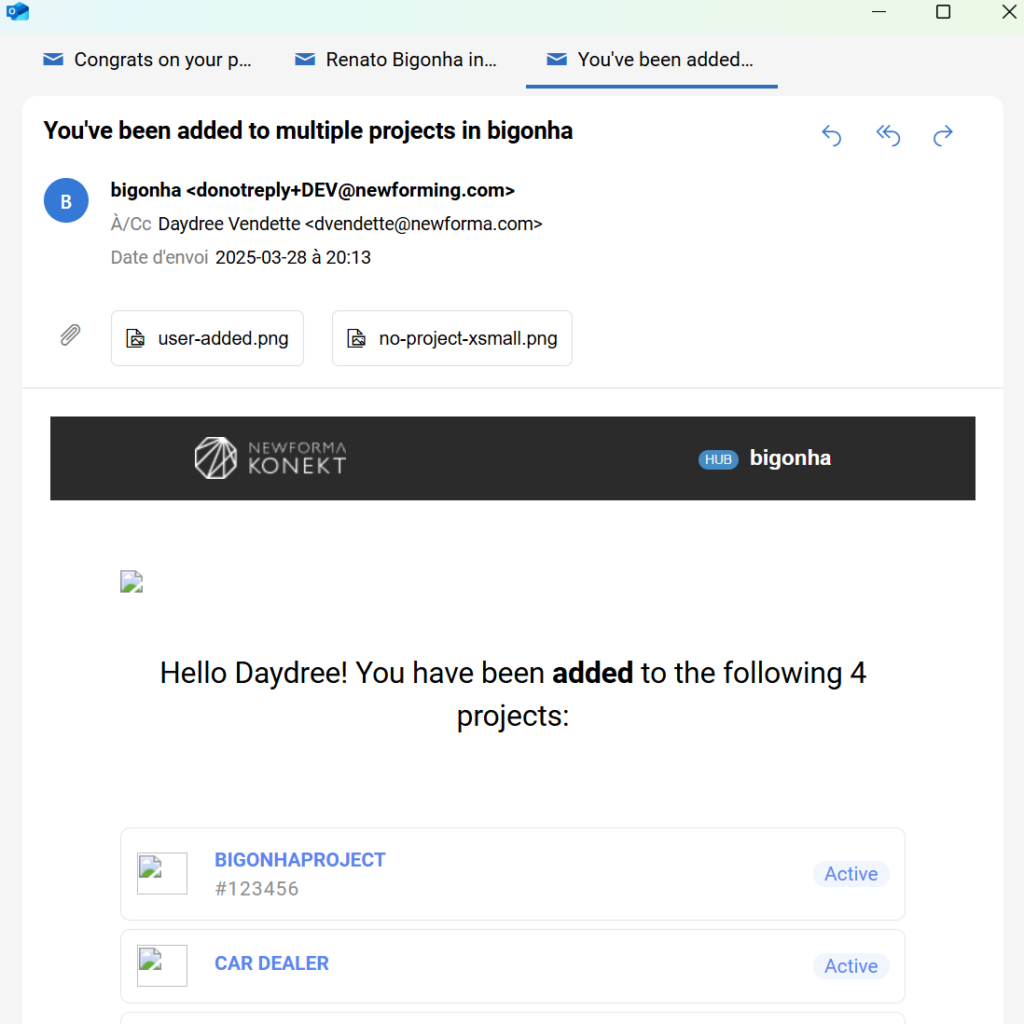Switch to the 'Congrats on your p...' tab

point(148,59)
